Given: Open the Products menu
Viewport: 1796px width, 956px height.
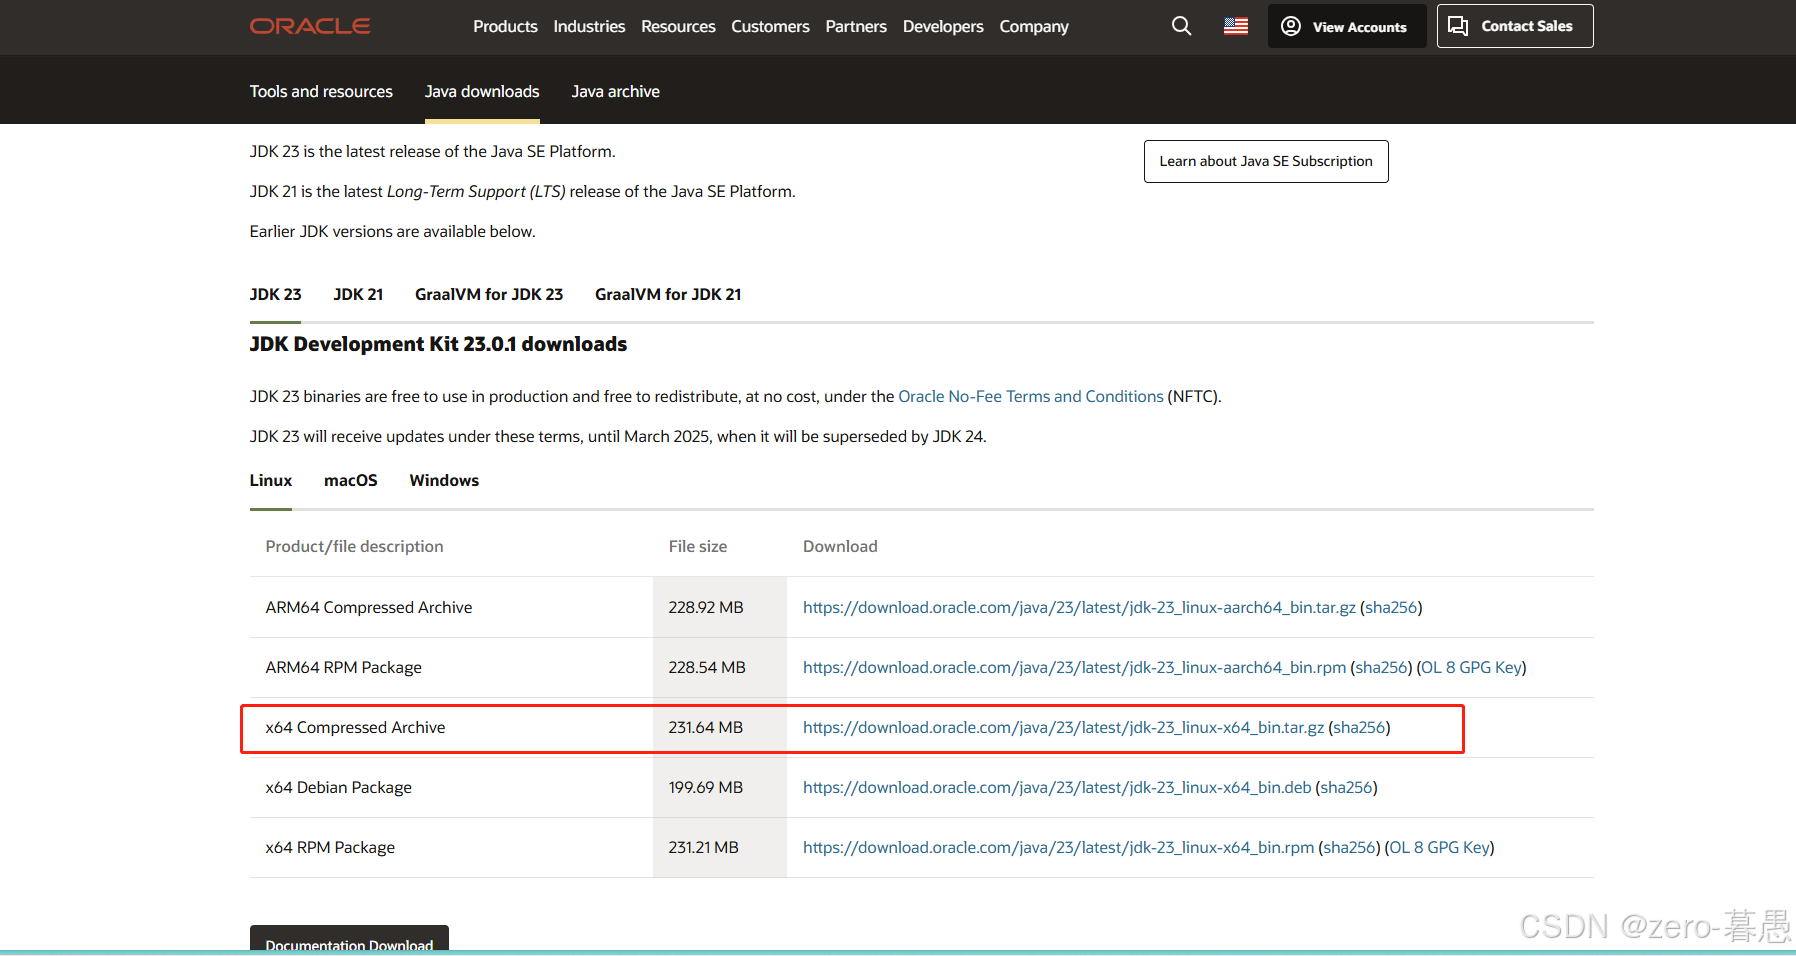Looking at the screenshot, I should pos(505,26).
